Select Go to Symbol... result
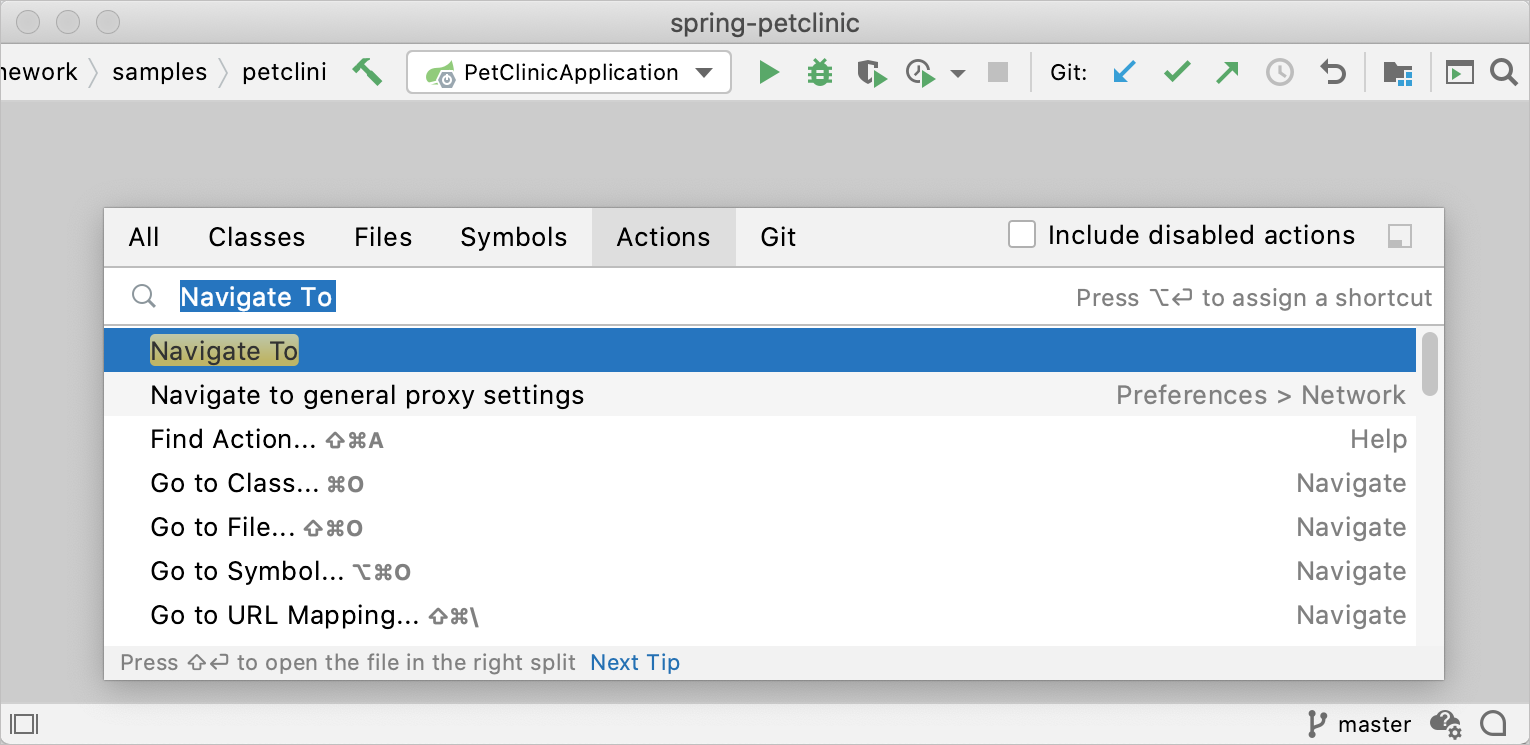This screenshot has height=745, width=1530. pyautogui.click(x=760, y=571)
